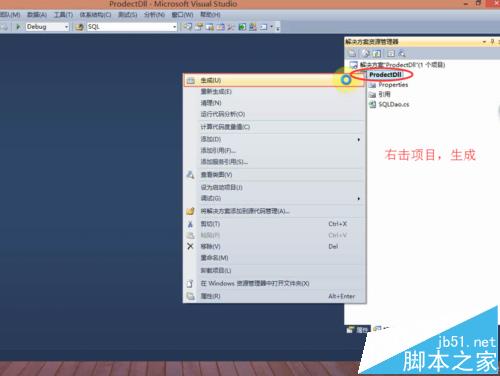Click the X icon beside 移除(V)

[190, 247]
